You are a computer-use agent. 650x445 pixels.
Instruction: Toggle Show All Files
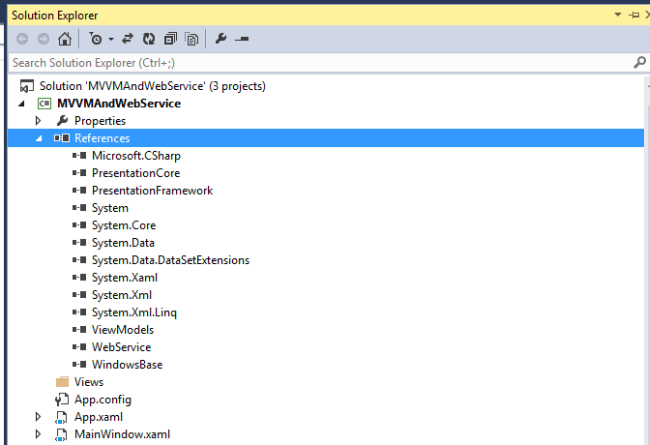(192, 39)
